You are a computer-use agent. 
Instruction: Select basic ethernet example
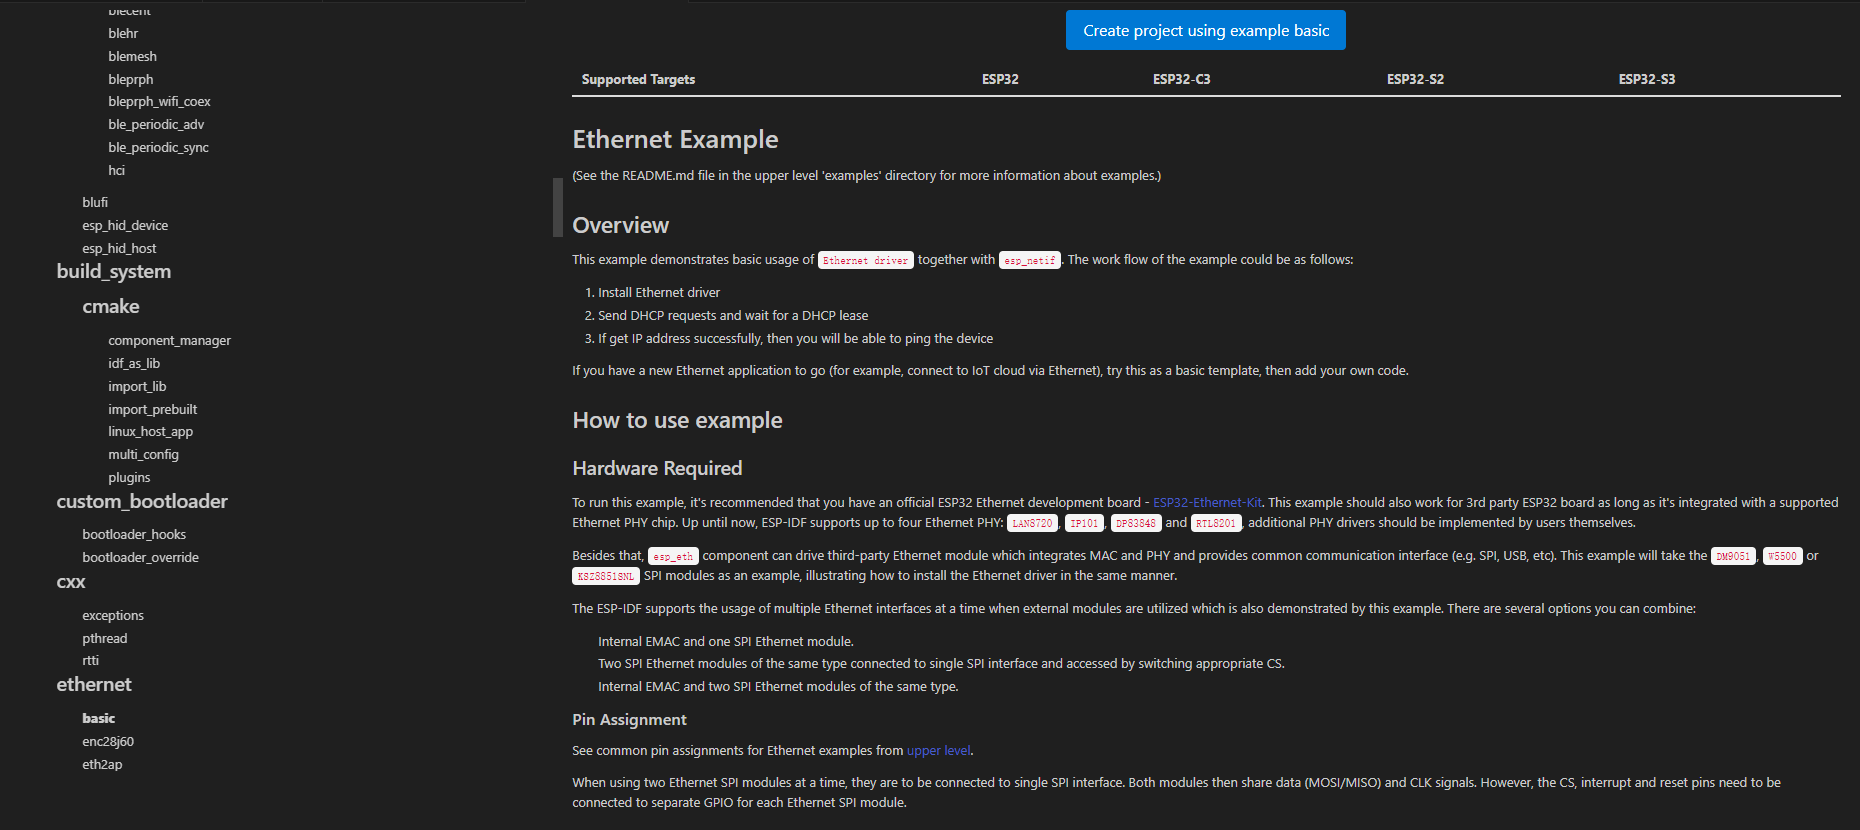[x=98, y=719]
